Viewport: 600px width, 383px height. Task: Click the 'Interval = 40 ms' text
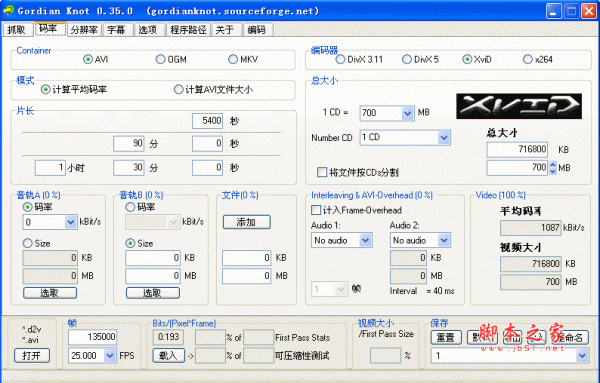422,291
